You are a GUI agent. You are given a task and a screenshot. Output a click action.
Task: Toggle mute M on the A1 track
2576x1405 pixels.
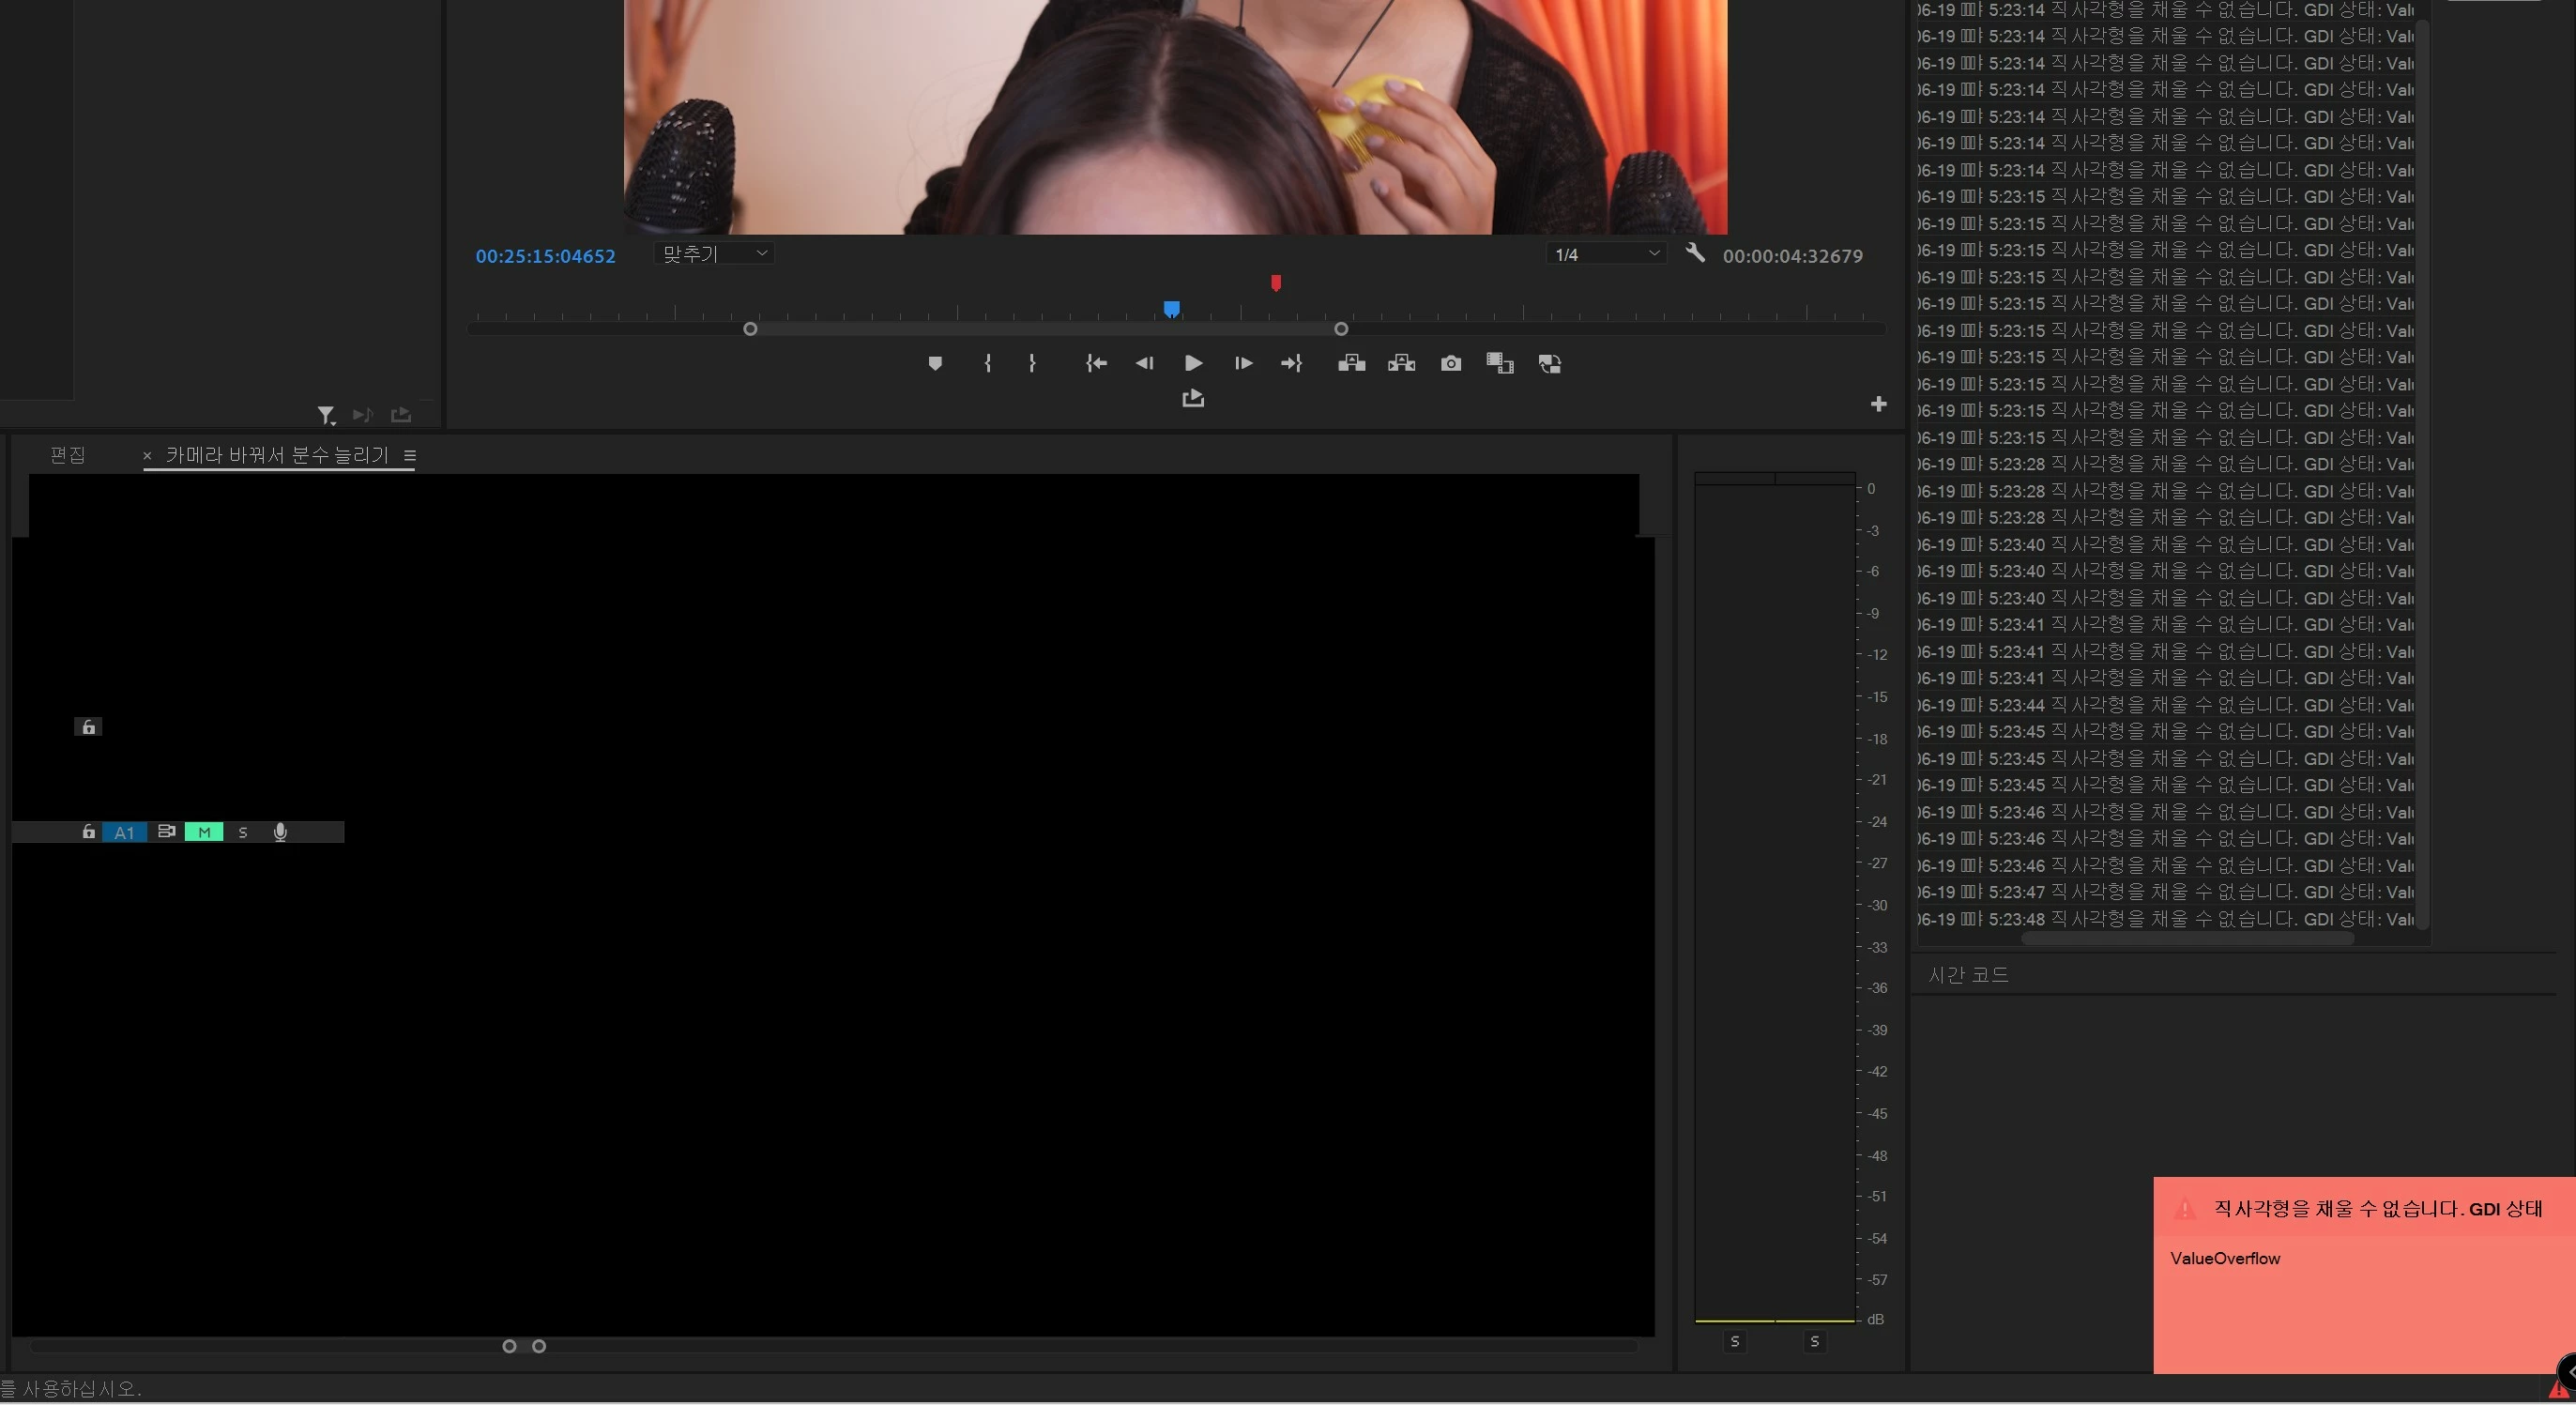(204, 832)
